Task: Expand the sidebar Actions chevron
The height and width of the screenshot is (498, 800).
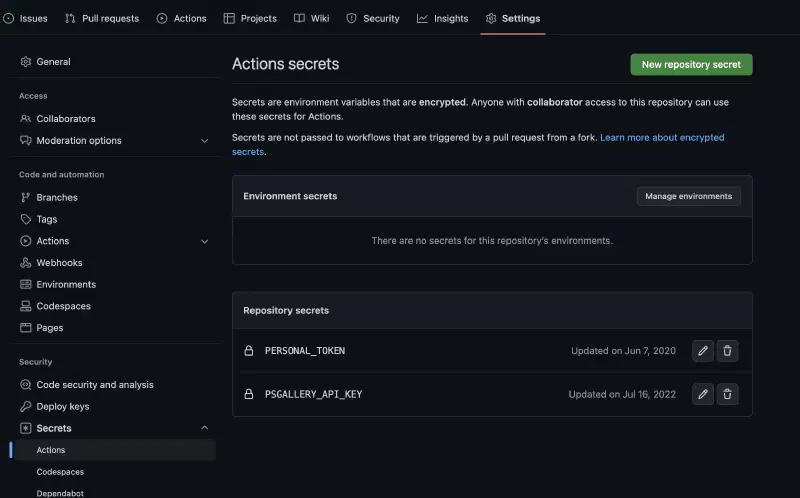Action: click(205, 241)
